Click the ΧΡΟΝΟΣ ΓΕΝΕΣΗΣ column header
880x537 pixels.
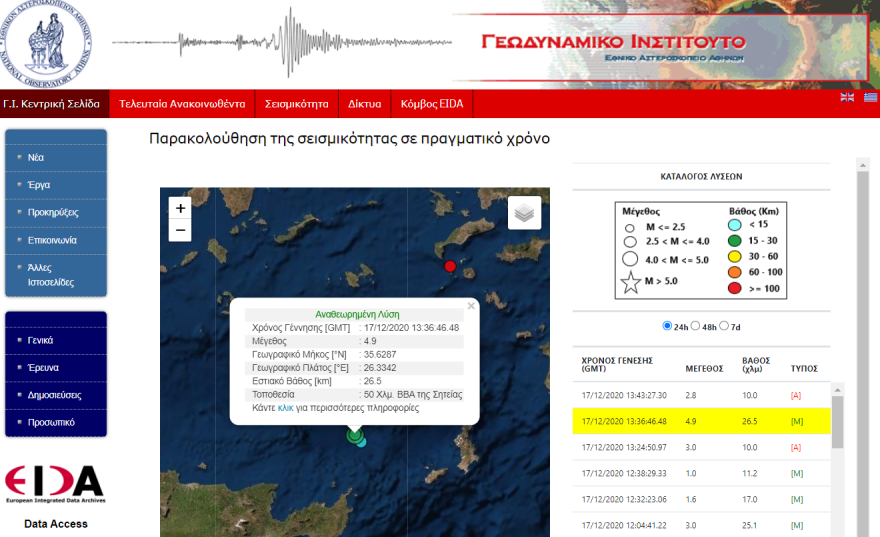tap(617, 364)
